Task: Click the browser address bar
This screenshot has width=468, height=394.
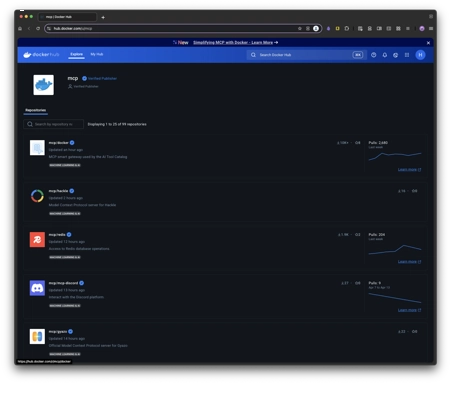Action: 183,29
